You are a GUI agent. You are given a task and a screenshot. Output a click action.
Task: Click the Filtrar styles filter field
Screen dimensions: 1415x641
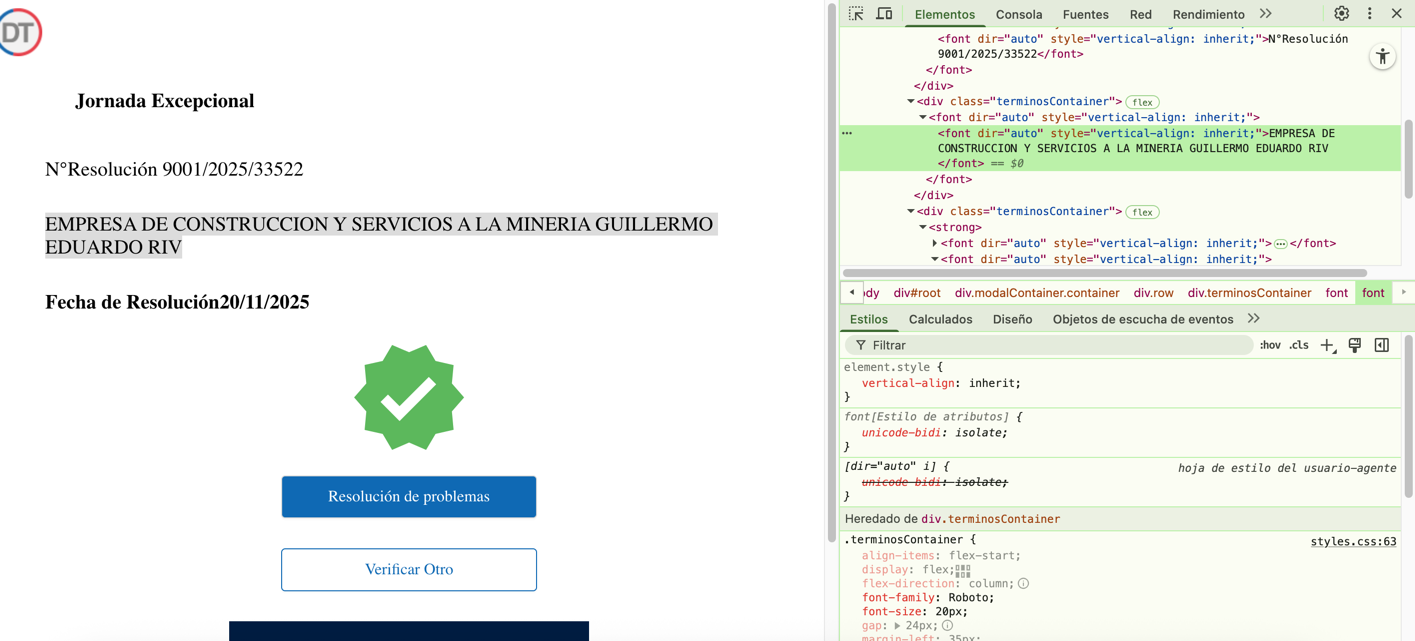tap(1050, 345)
